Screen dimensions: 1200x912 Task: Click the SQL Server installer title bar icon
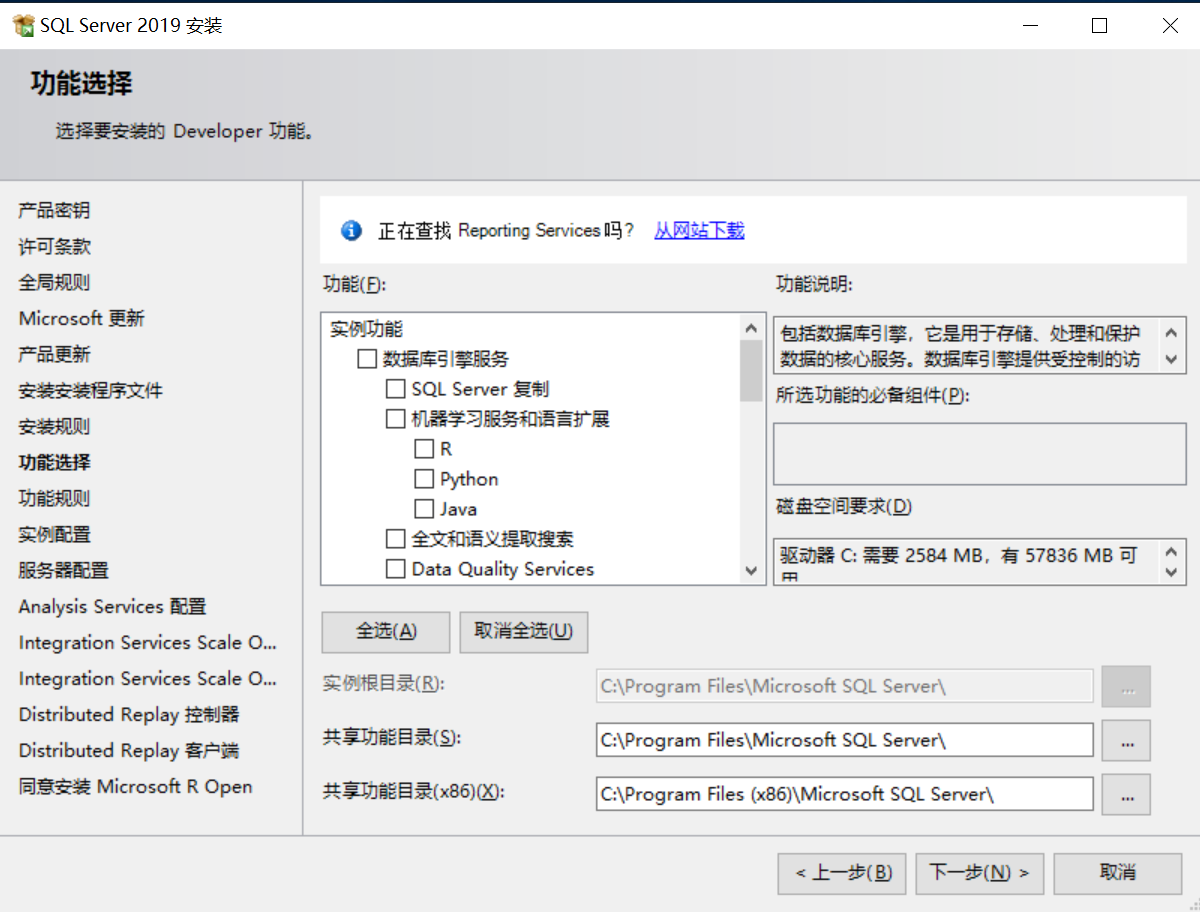pyautogui.click(x=23, y=26)
